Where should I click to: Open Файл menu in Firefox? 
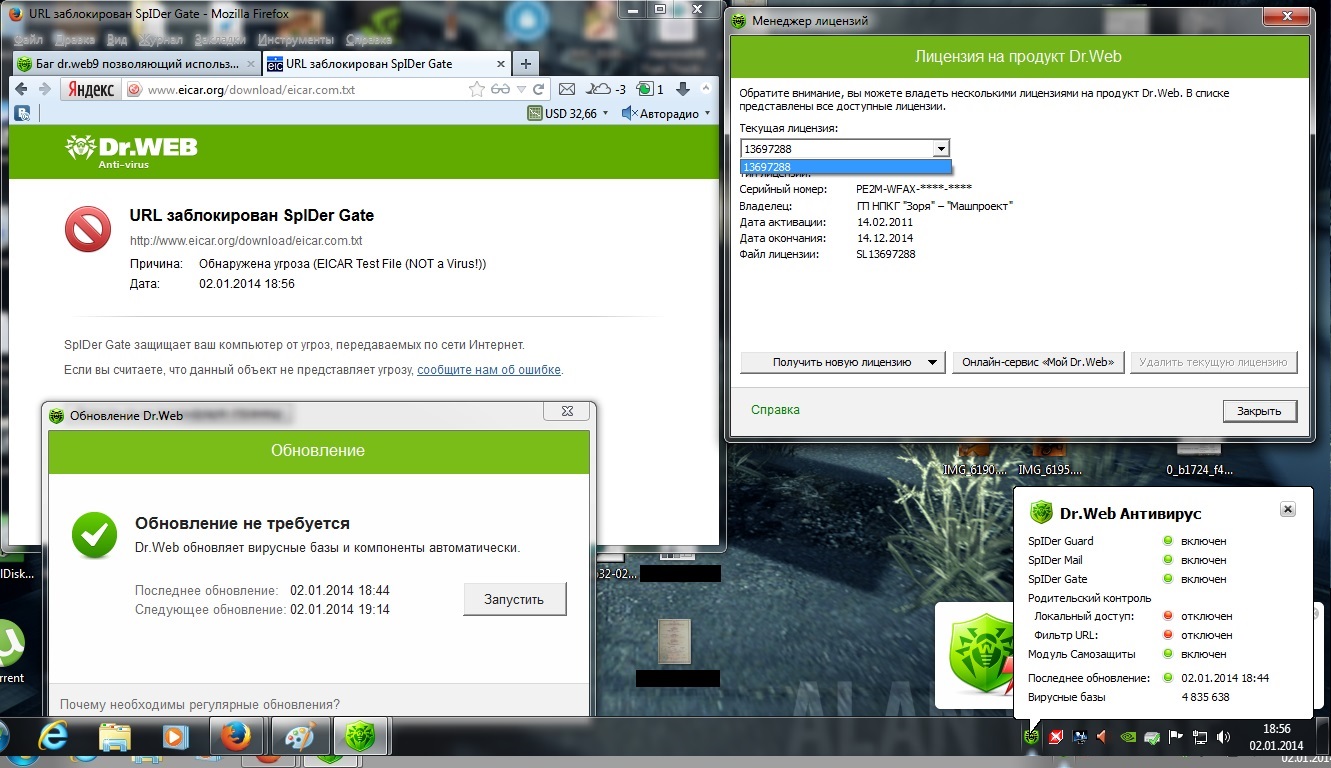point(28,40)
